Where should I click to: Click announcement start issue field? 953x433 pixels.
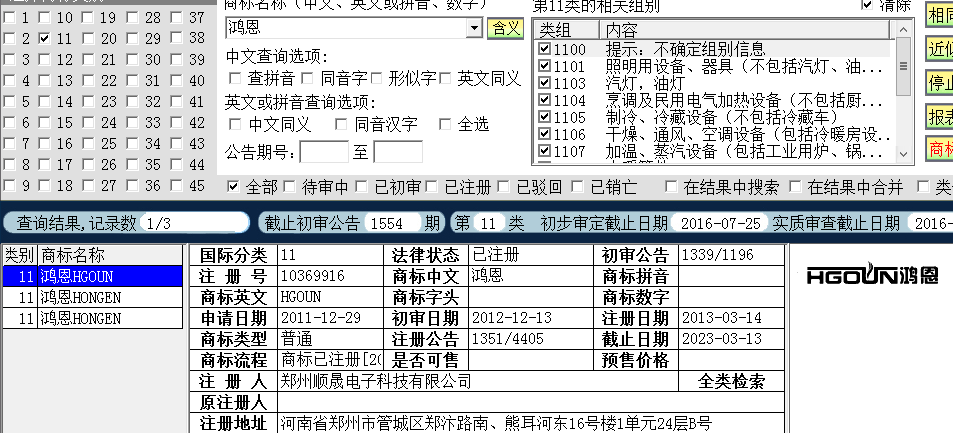325,151
